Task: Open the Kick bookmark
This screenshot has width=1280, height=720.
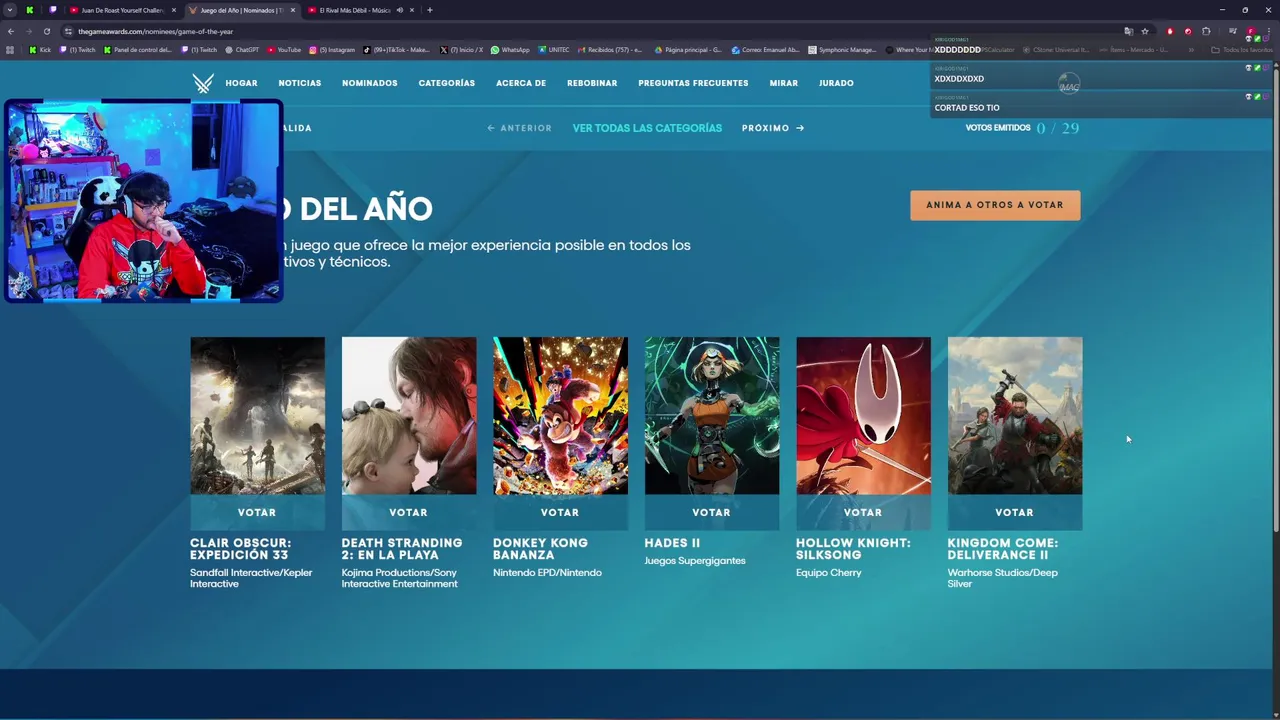Action: tap(40, 49)
